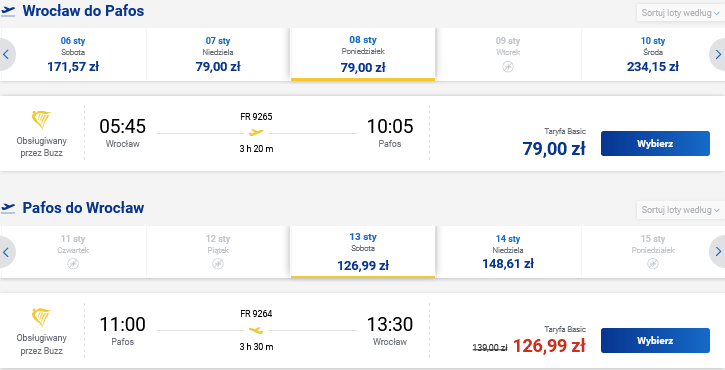Click the Buzz harp logo on flight FR 9265
The height and width of the screenshot is (370, 725).
(x=41, y=120)
